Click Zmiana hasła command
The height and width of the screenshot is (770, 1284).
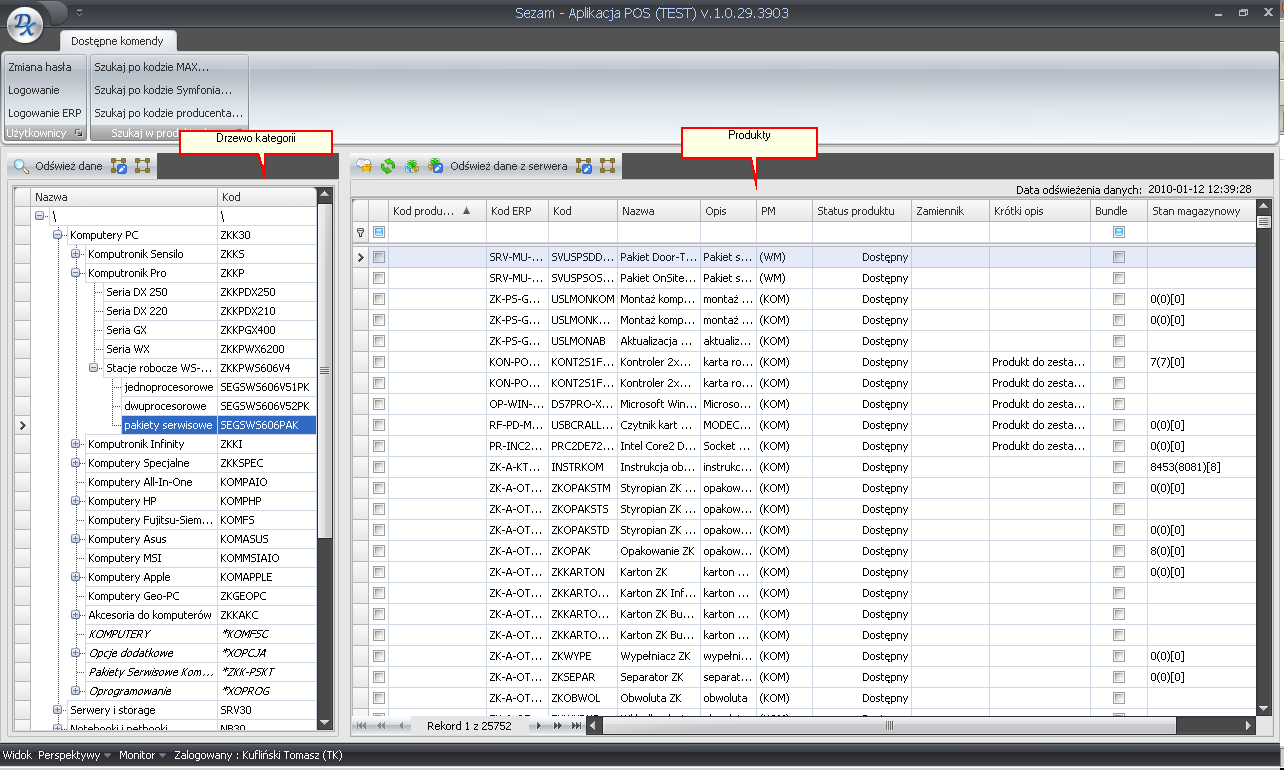click(x=40, y=67)
